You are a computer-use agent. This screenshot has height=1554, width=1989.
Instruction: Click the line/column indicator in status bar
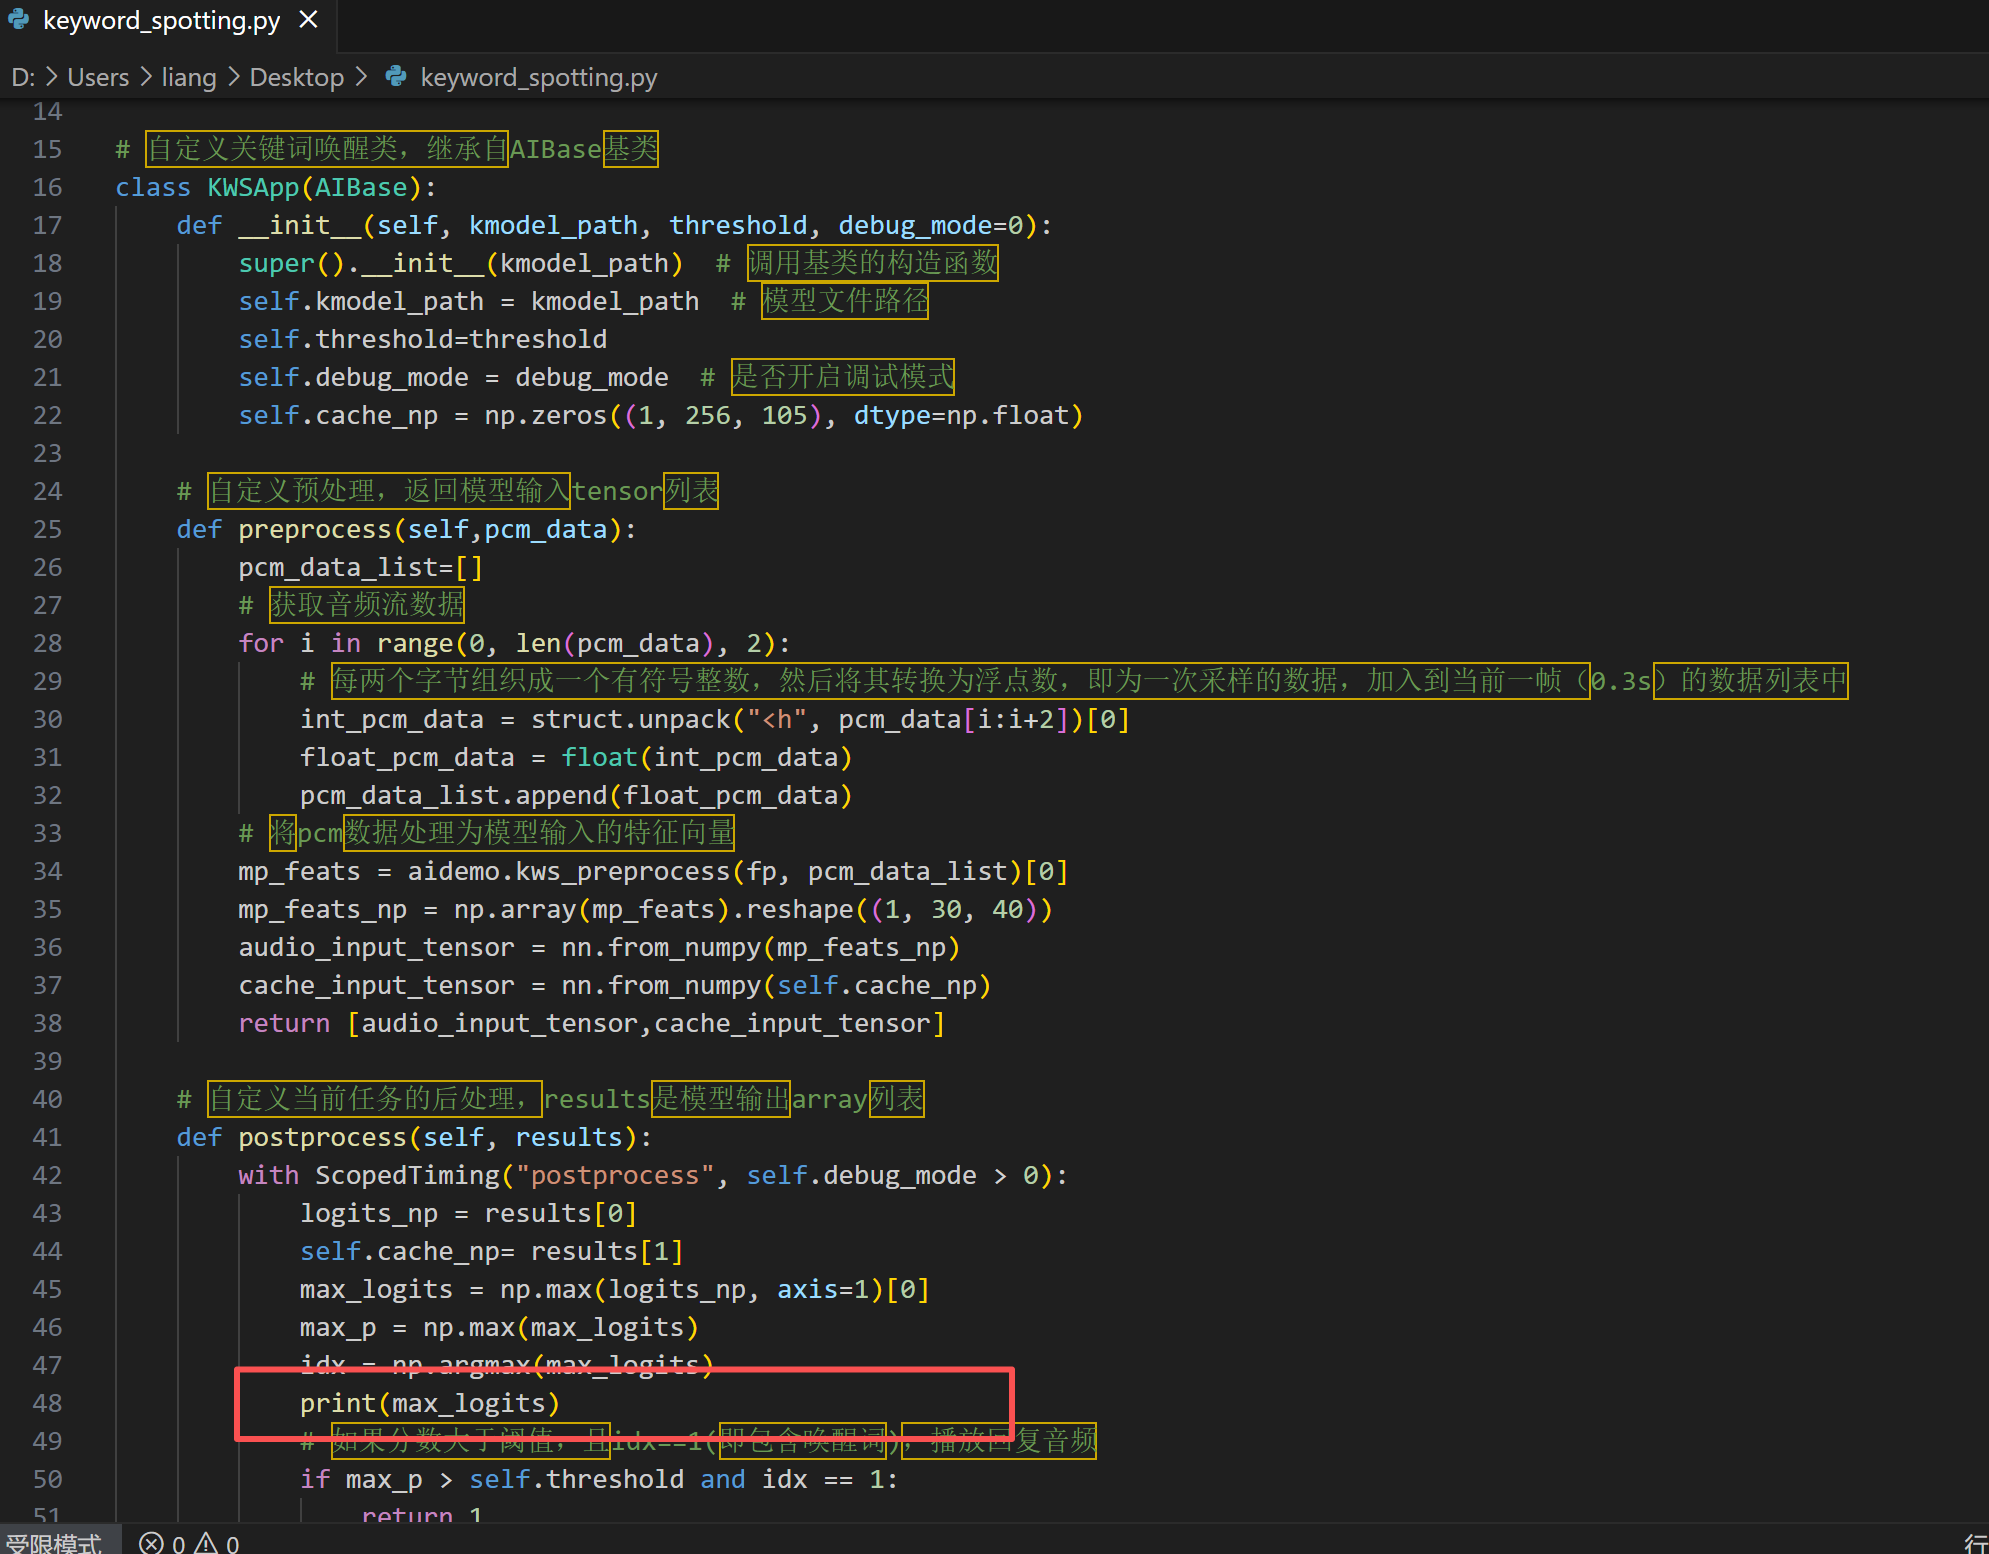1975,1543
